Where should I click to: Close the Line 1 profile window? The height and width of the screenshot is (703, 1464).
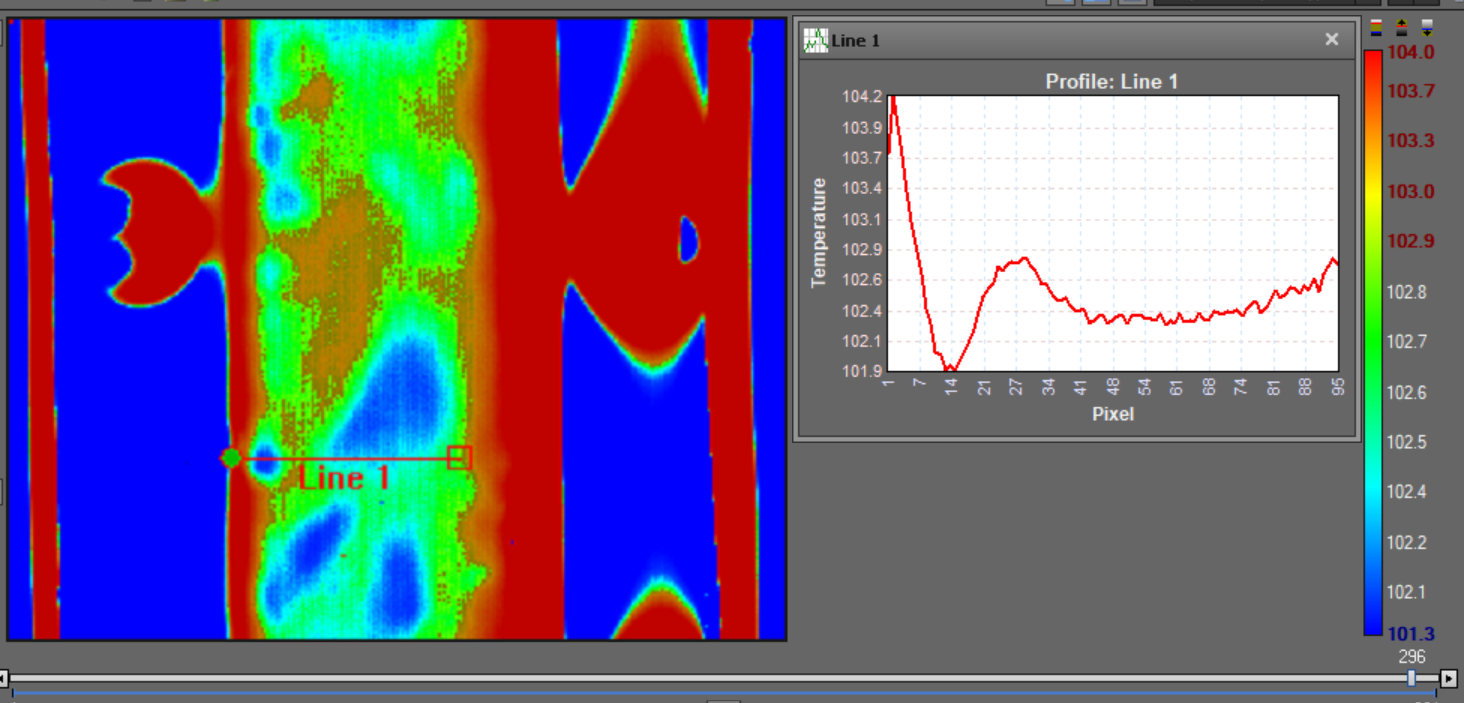pos(1331,39)
